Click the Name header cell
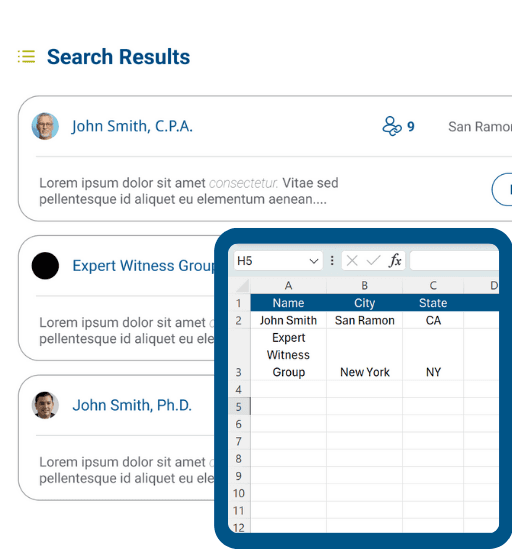 click(288, 303)
